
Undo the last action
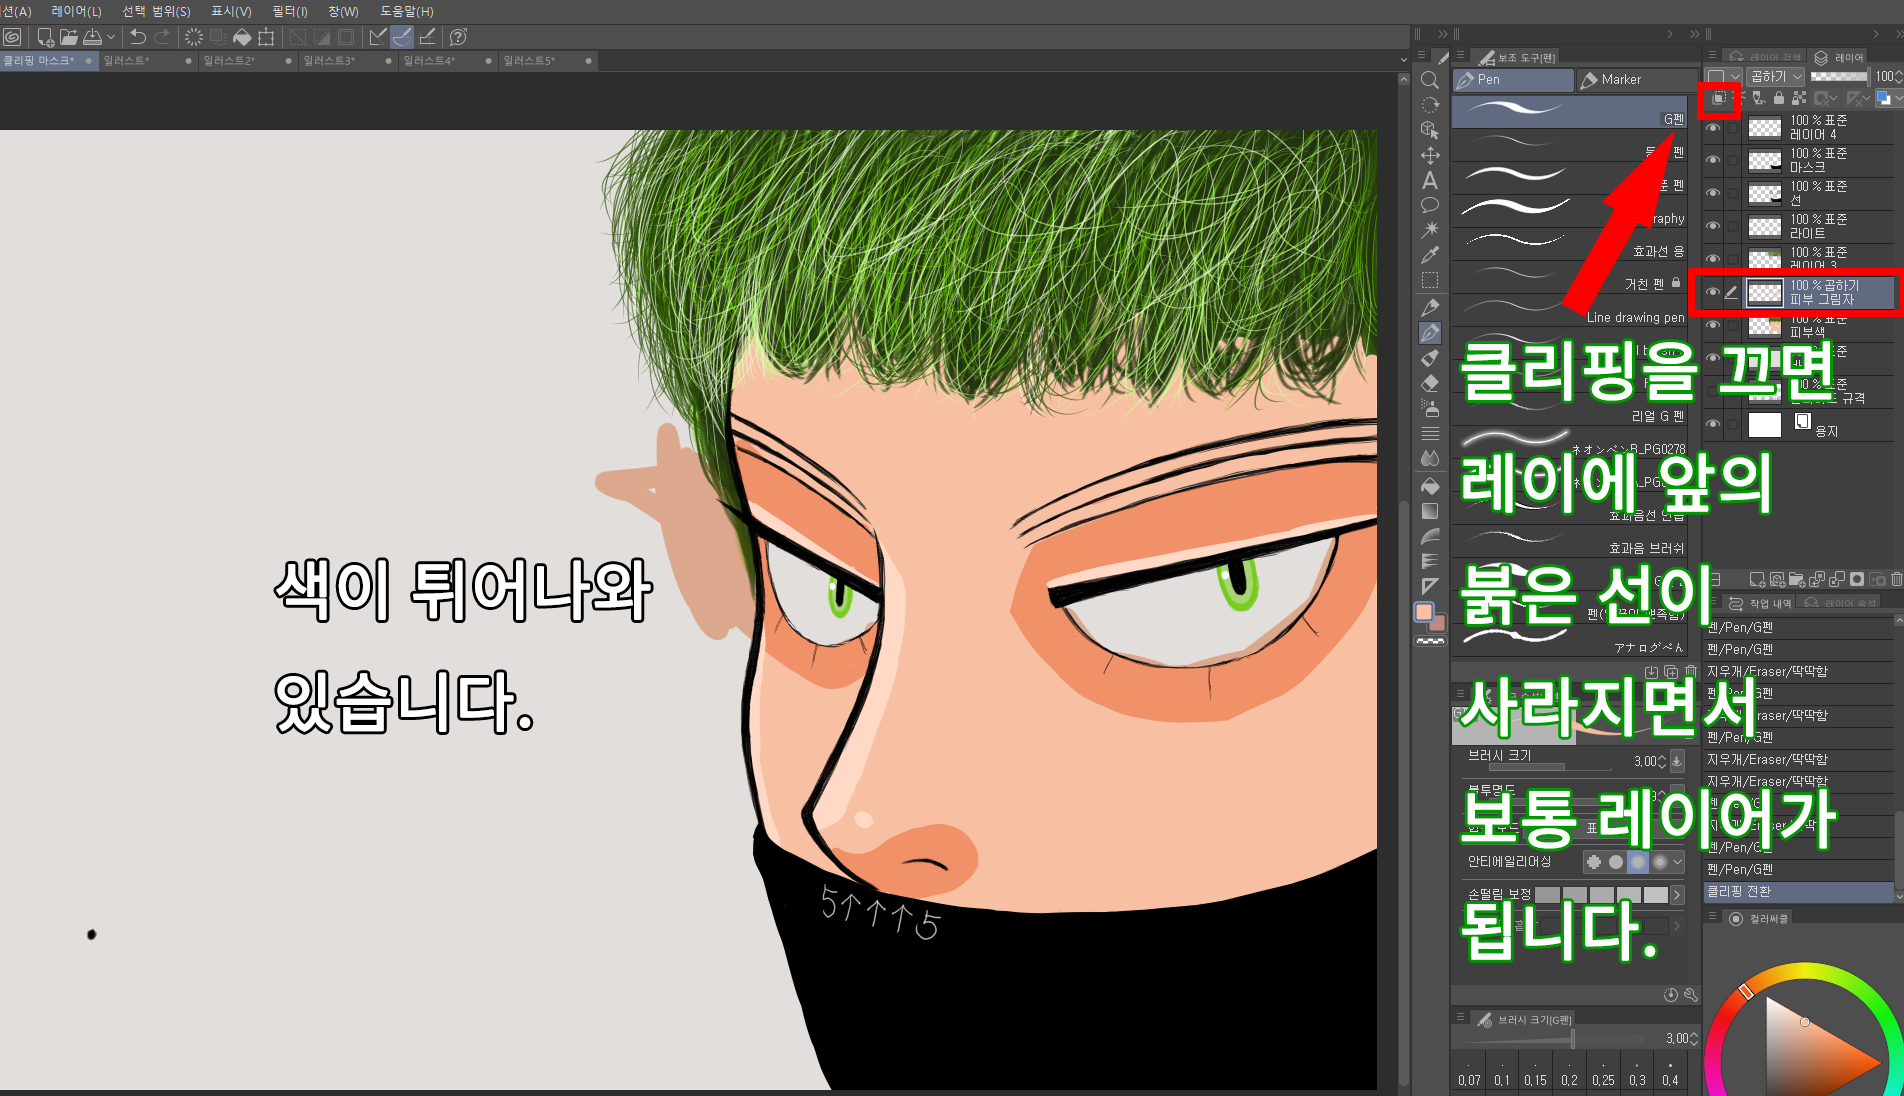pos(138,37)
